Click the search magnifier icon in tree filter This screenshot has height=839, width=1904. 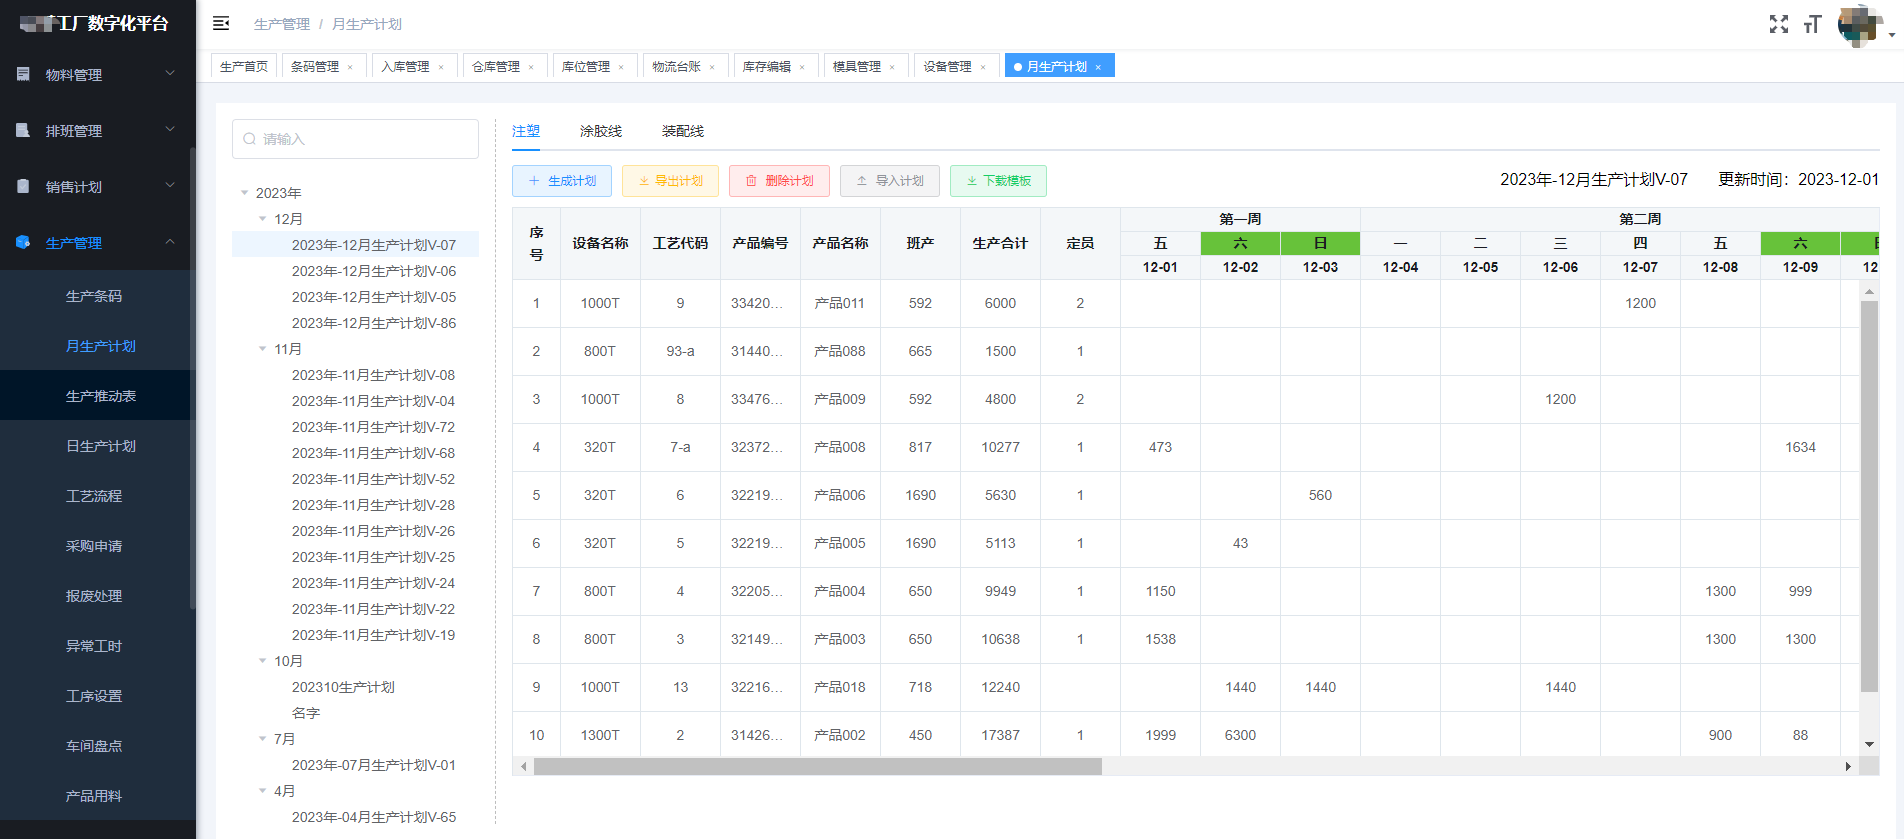click(250, 139)
